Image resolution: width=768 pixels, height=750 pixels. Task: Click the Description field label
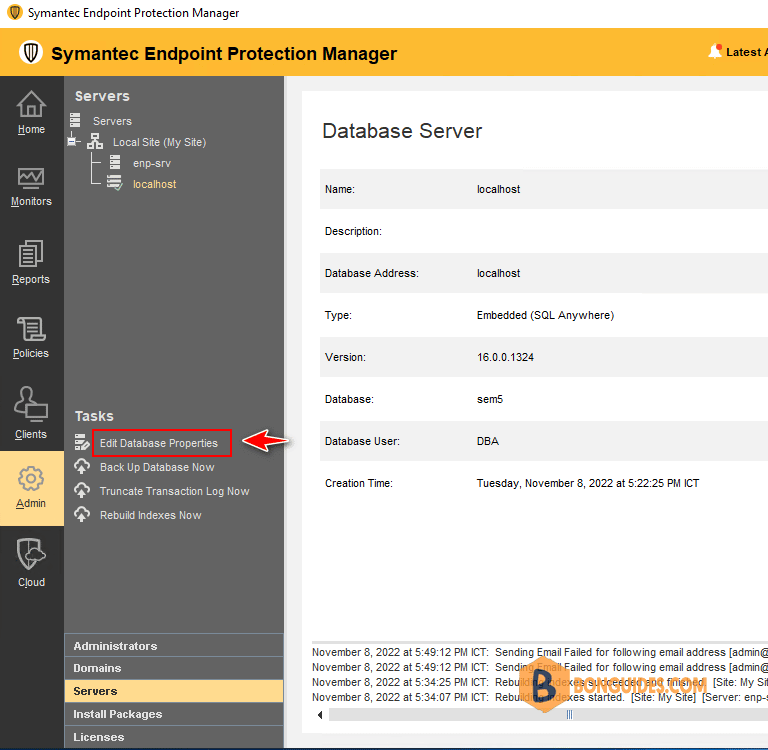tap(353, 231)
